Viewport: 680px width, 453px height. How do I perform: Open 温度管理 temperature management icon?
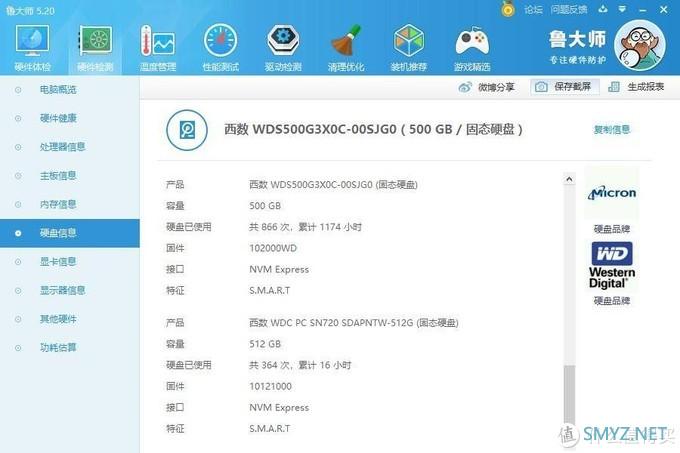pos(158,48)
